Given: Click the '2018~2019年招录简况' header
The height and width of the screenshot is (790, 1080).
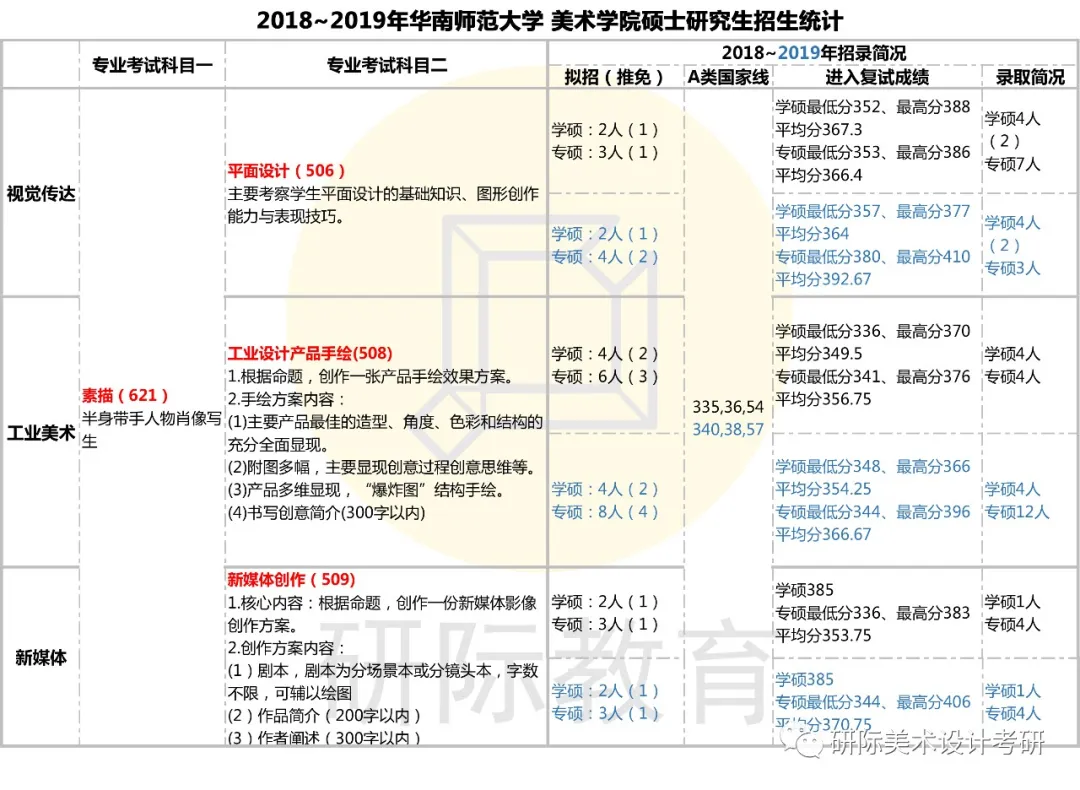Looking at the screenshot, I should click(x=813, y=52).
